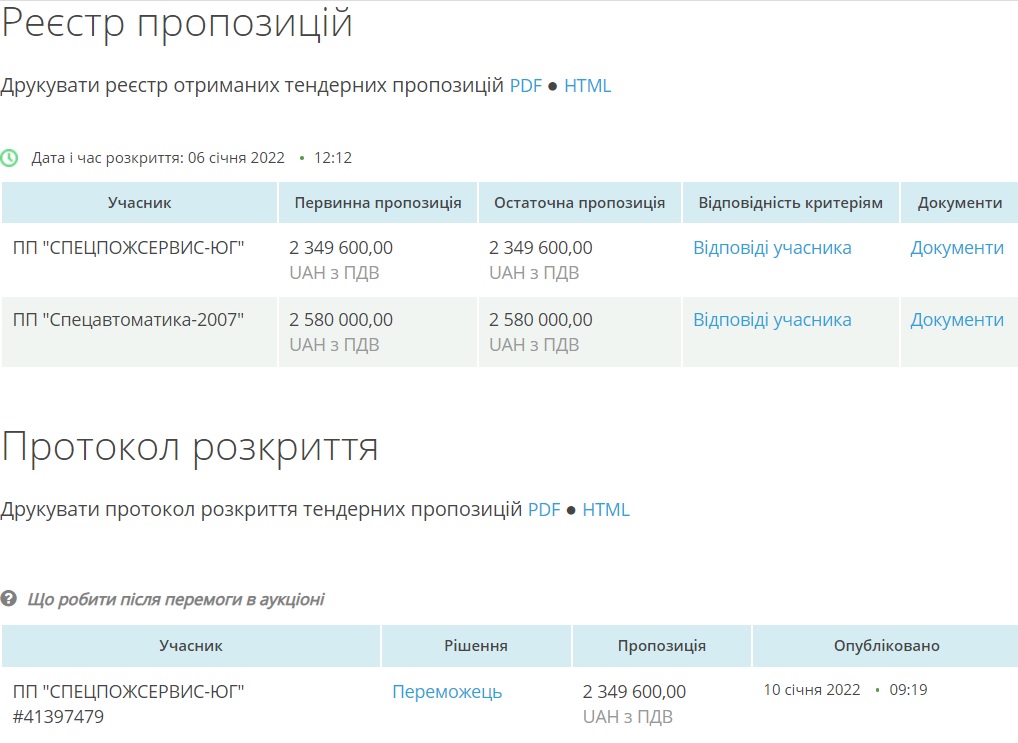
Task: Open Відповіді учасника for Спецавтоматика-2007
Action: [x=772, y=320]
